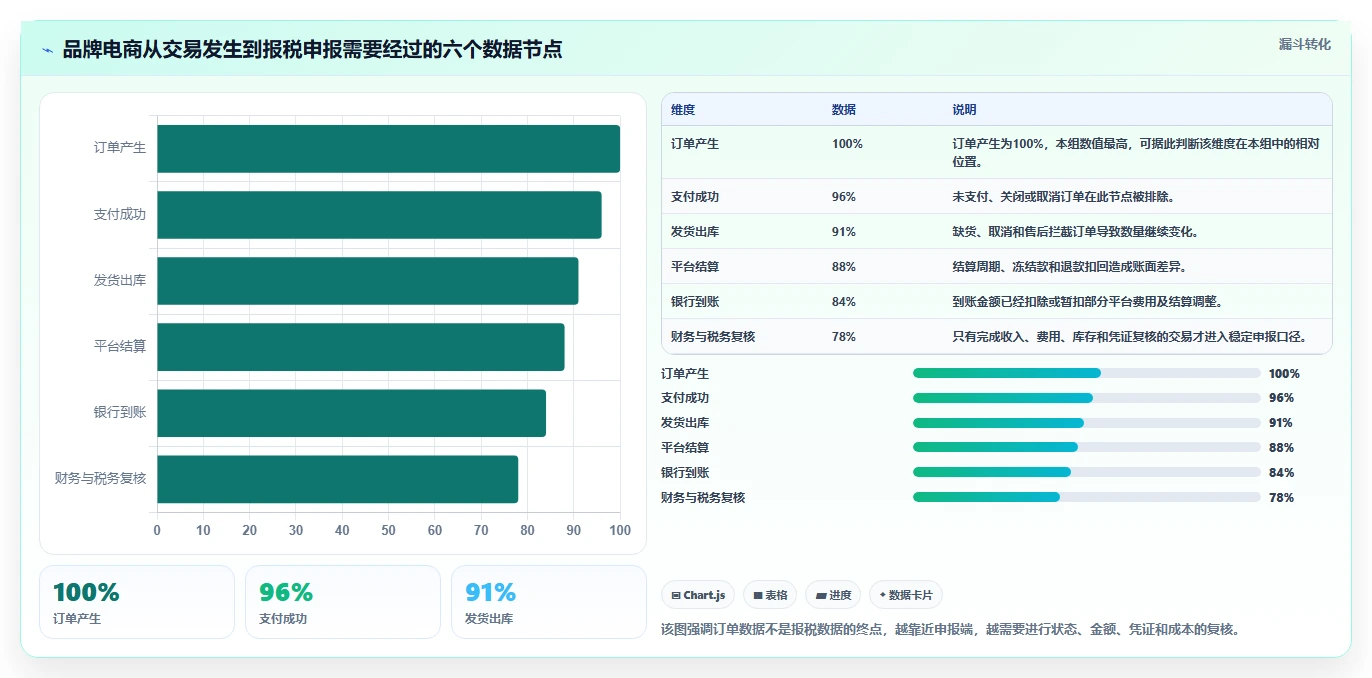
Task: Click the 91% 发货出库 stat card
Action: point(549,602)
